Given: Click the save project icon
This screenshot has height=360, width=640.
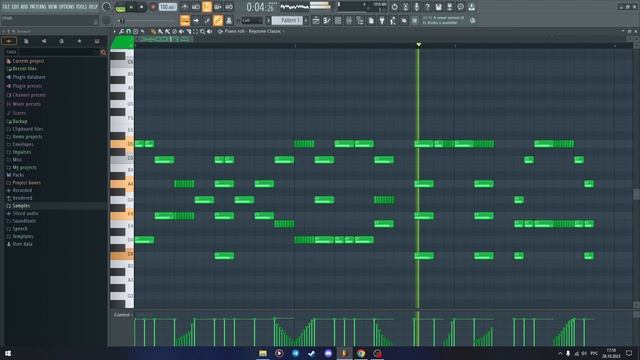Looking at the screenshot, I should [x=438, y=7].
